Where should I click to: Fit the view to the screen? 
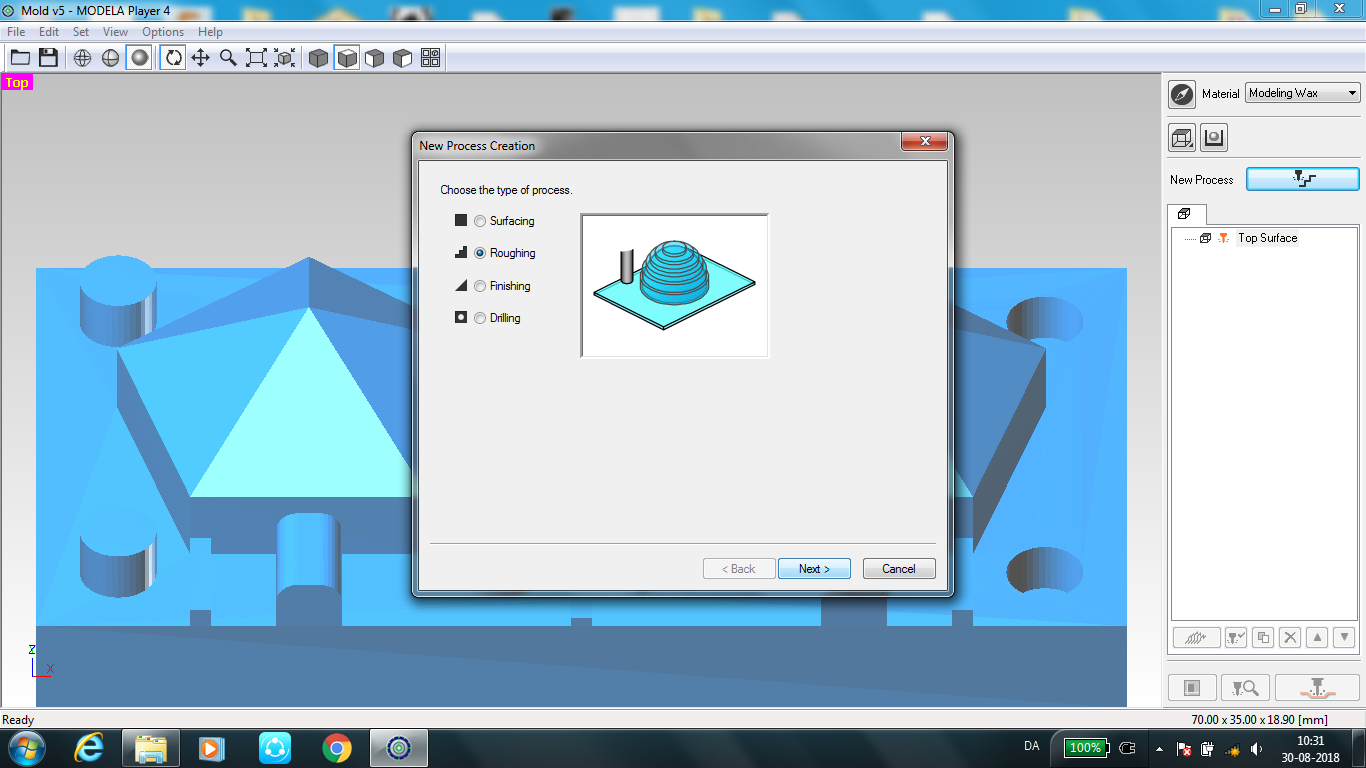(256, 58)
